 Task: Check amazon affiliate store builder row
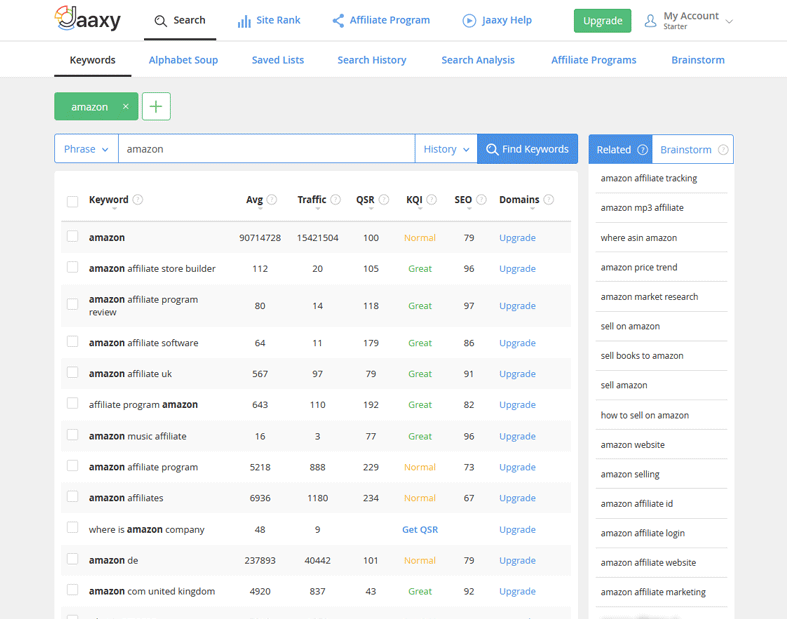click(72, 267)
